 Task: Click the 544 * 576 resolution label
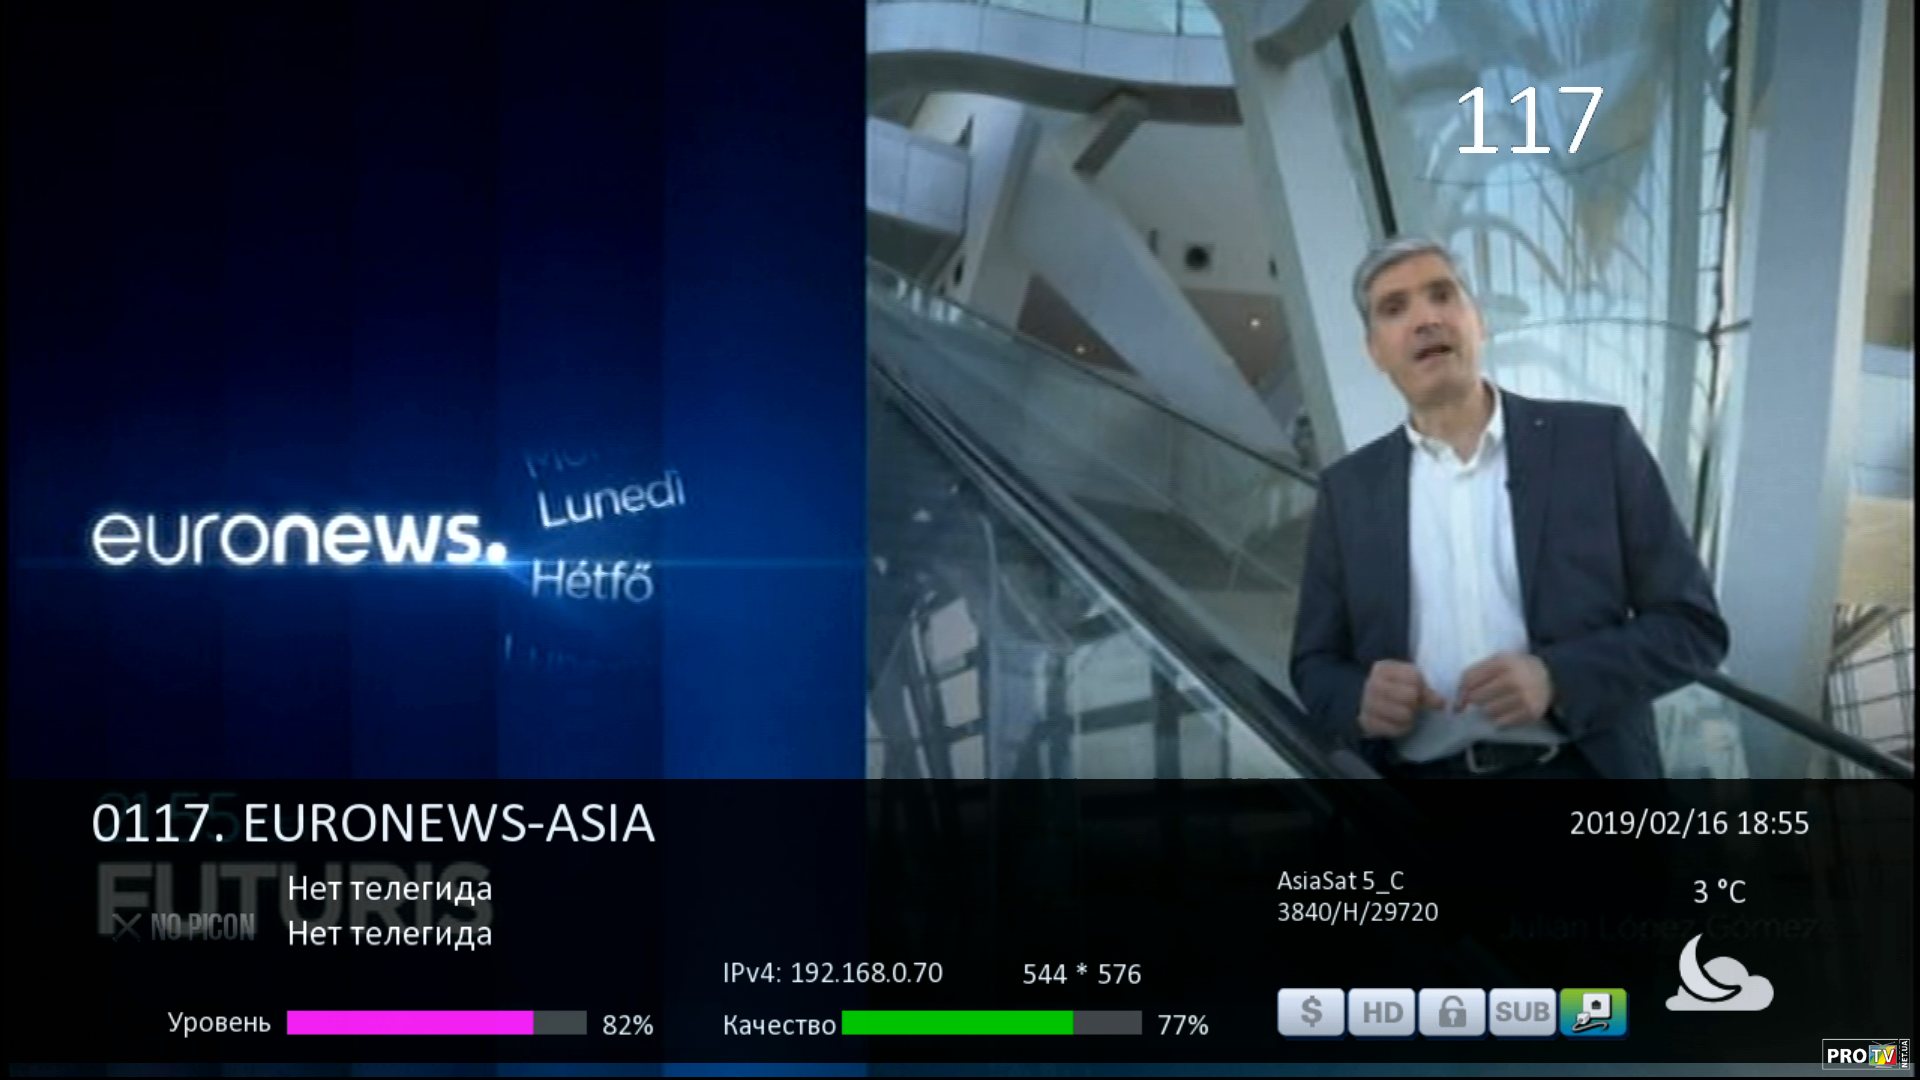(x=1081, y=974)
